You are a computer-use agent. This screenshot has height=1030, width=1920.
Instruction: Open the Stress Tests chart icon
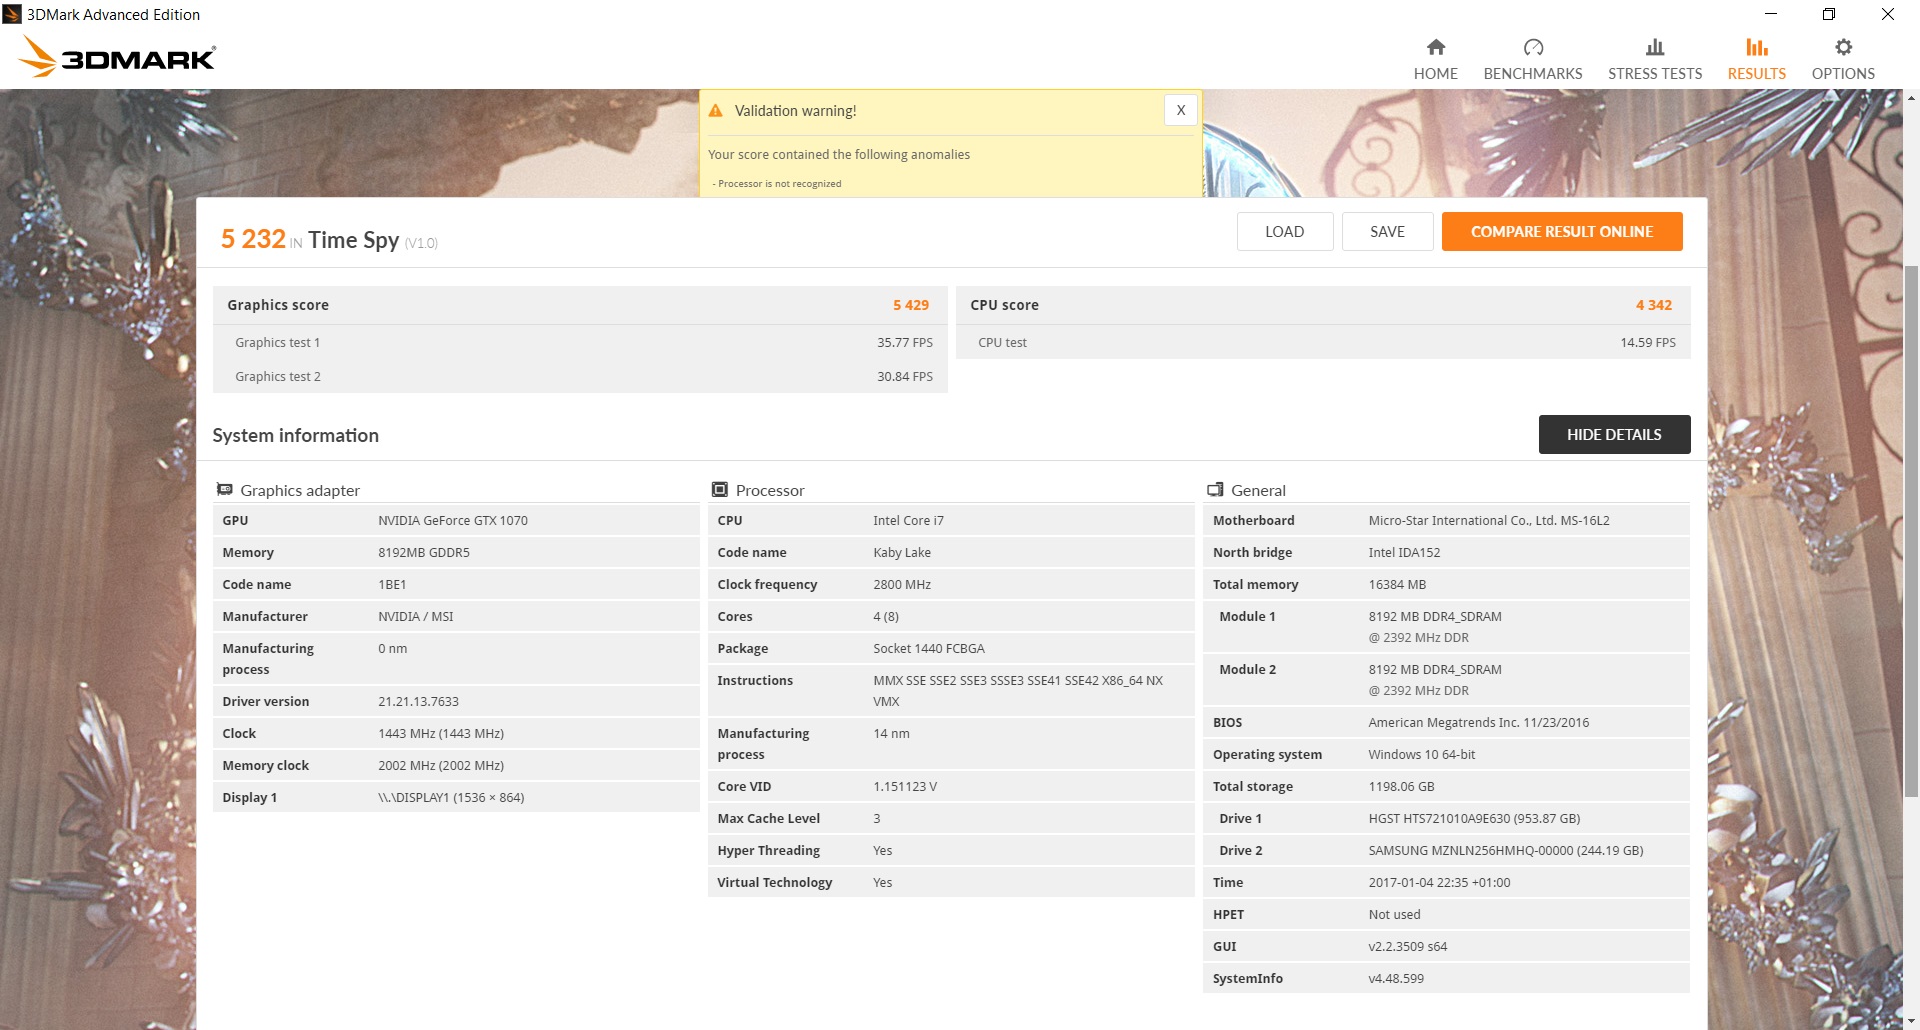(x=1655, y=47)
